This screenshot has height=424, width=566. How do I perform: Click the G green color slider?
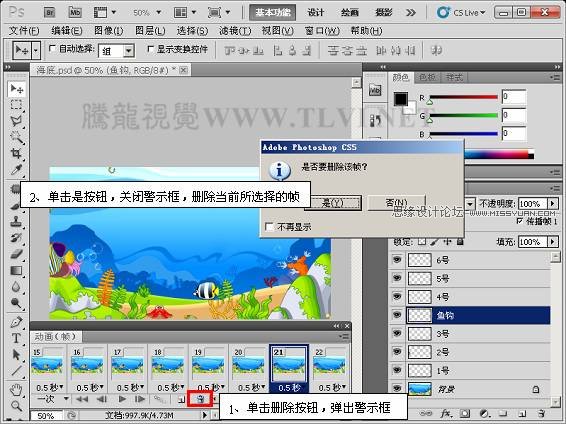[463, 115]
